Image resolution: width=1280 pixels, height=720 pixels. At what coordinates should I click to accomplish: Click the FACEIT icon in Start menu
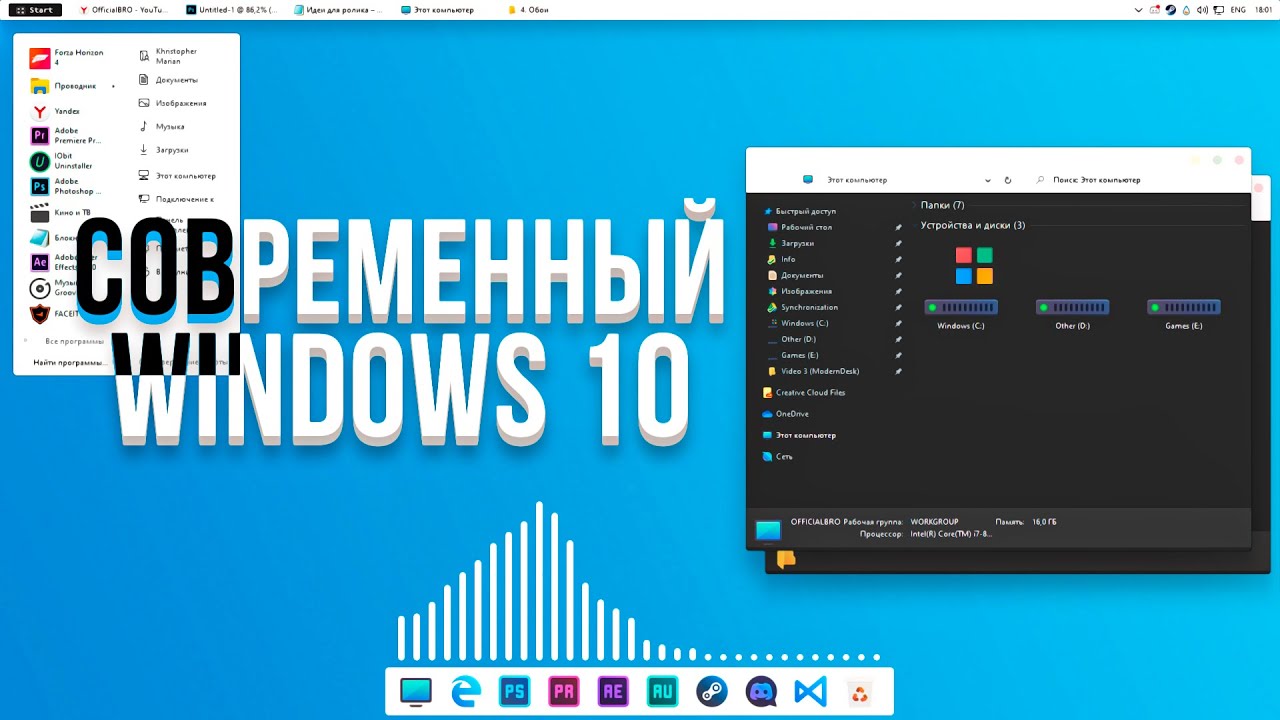point(39,314)
